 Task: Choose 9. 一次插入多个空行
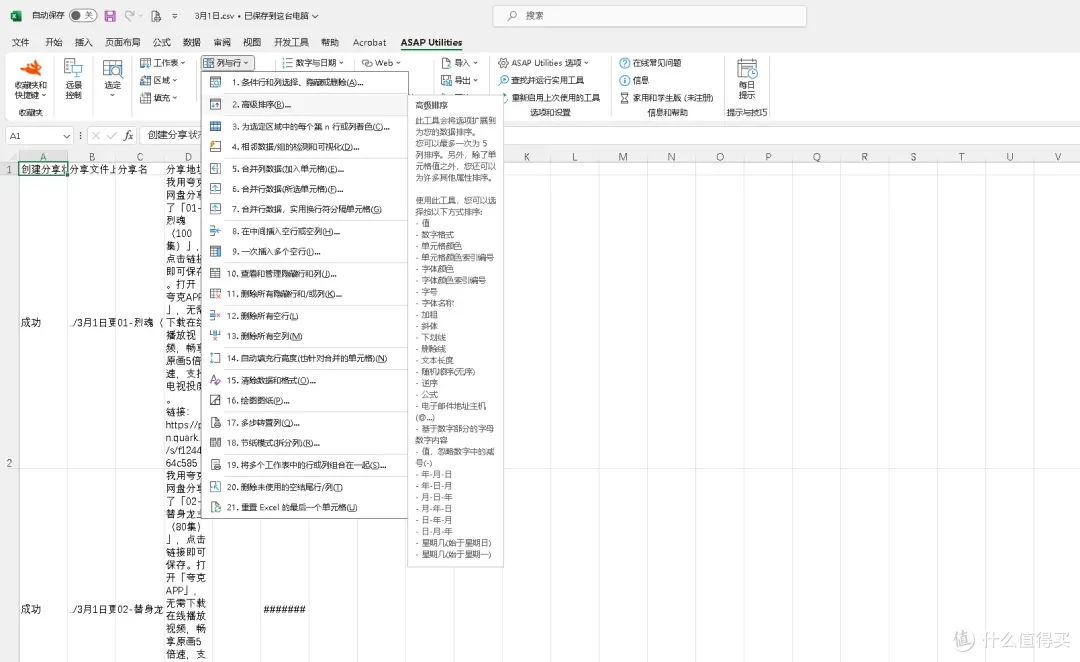point(305,251)
